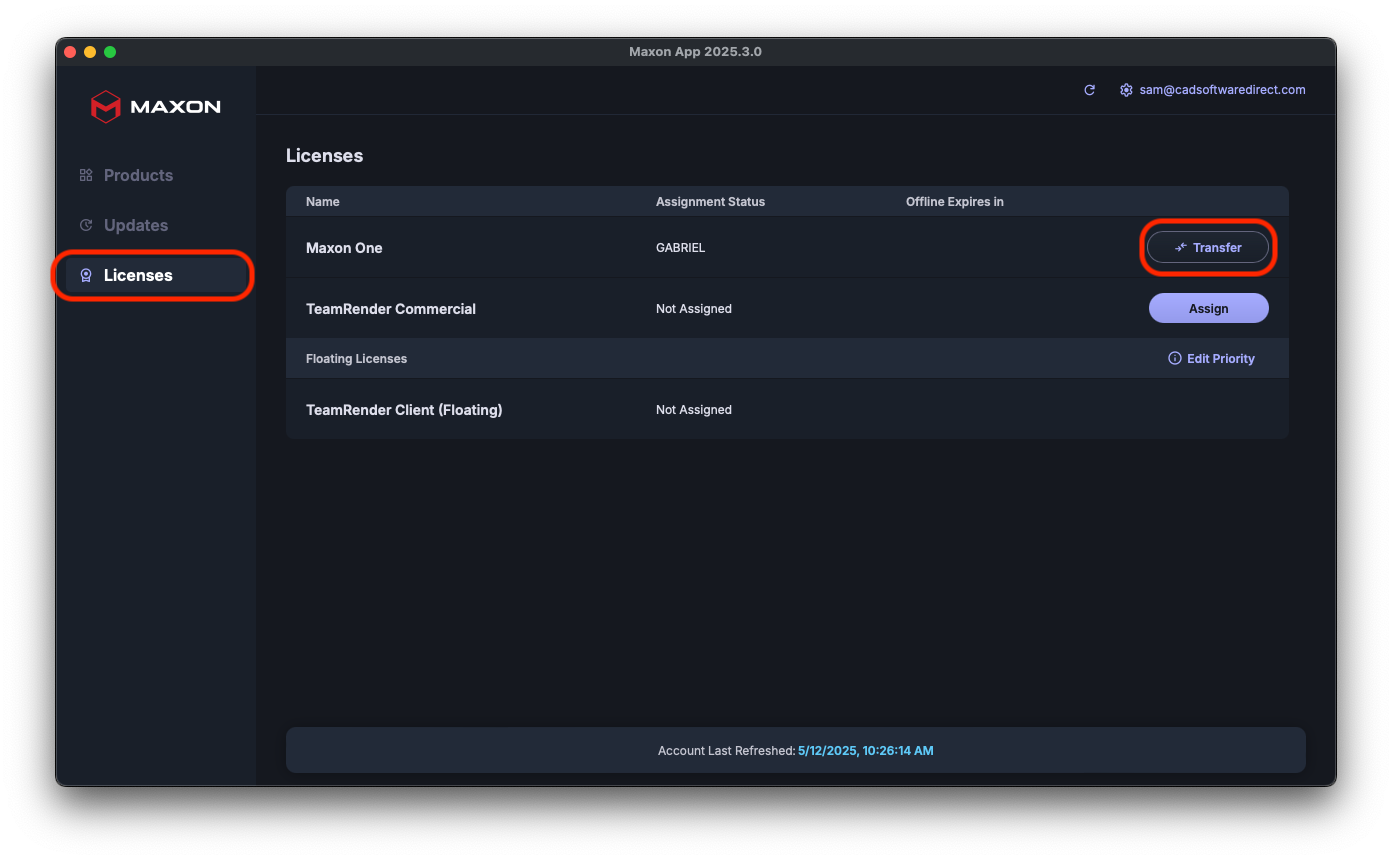This screenshot has height=860, width=1392.
Task: Open account settings via the gear icon
Action: [x=1126, y=90]
